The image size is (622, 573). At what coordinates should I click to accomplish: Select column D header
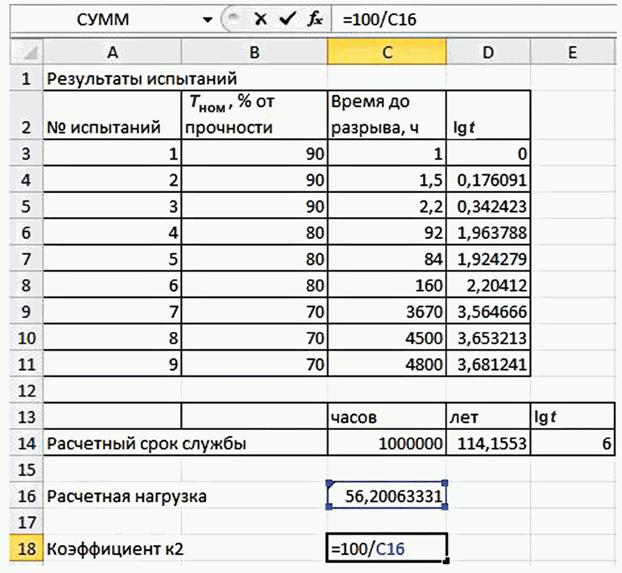tap(489, 52)
